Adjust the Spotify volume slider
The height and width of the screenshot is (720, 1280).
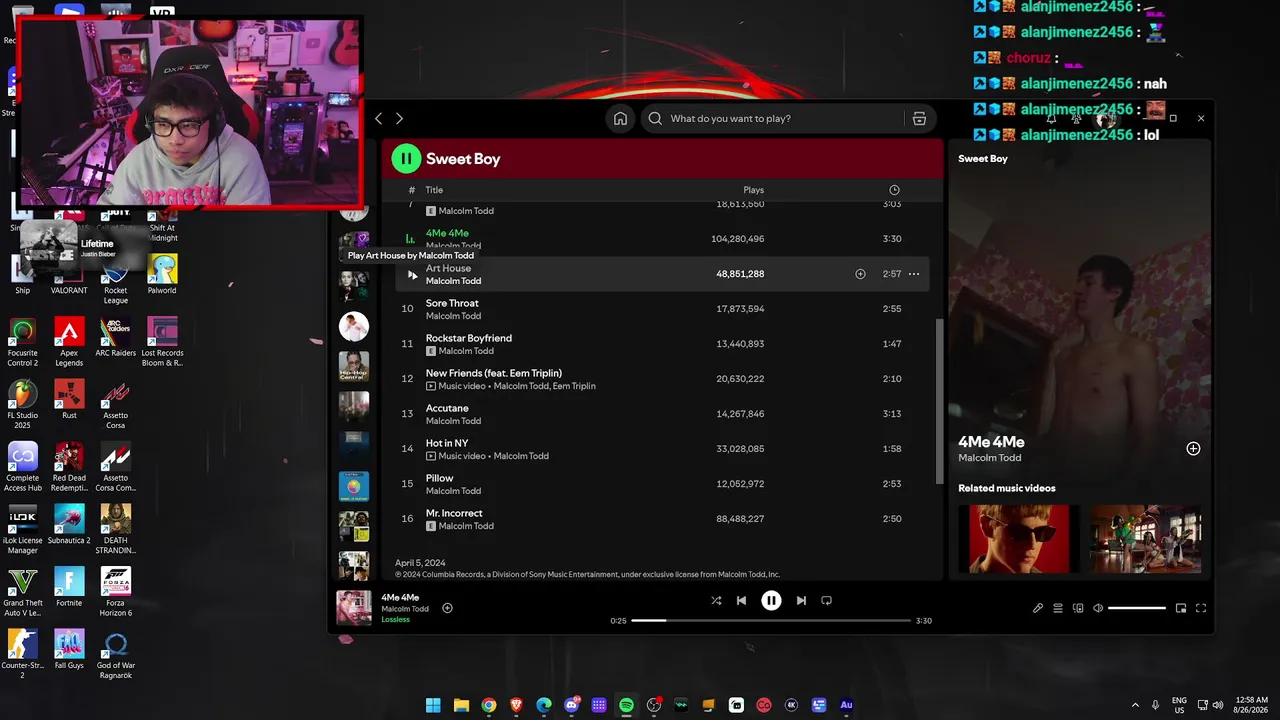coord(1137,608)
